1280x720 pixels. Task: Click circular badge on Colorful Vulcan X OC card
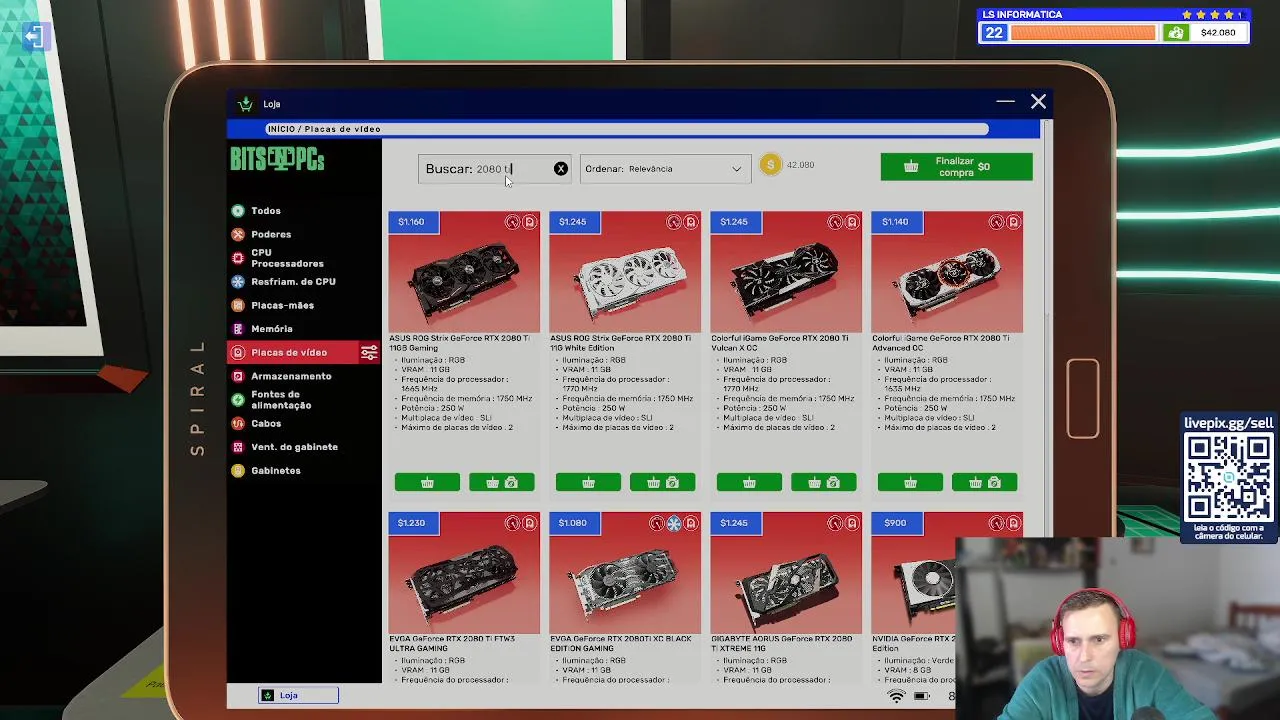835,222
